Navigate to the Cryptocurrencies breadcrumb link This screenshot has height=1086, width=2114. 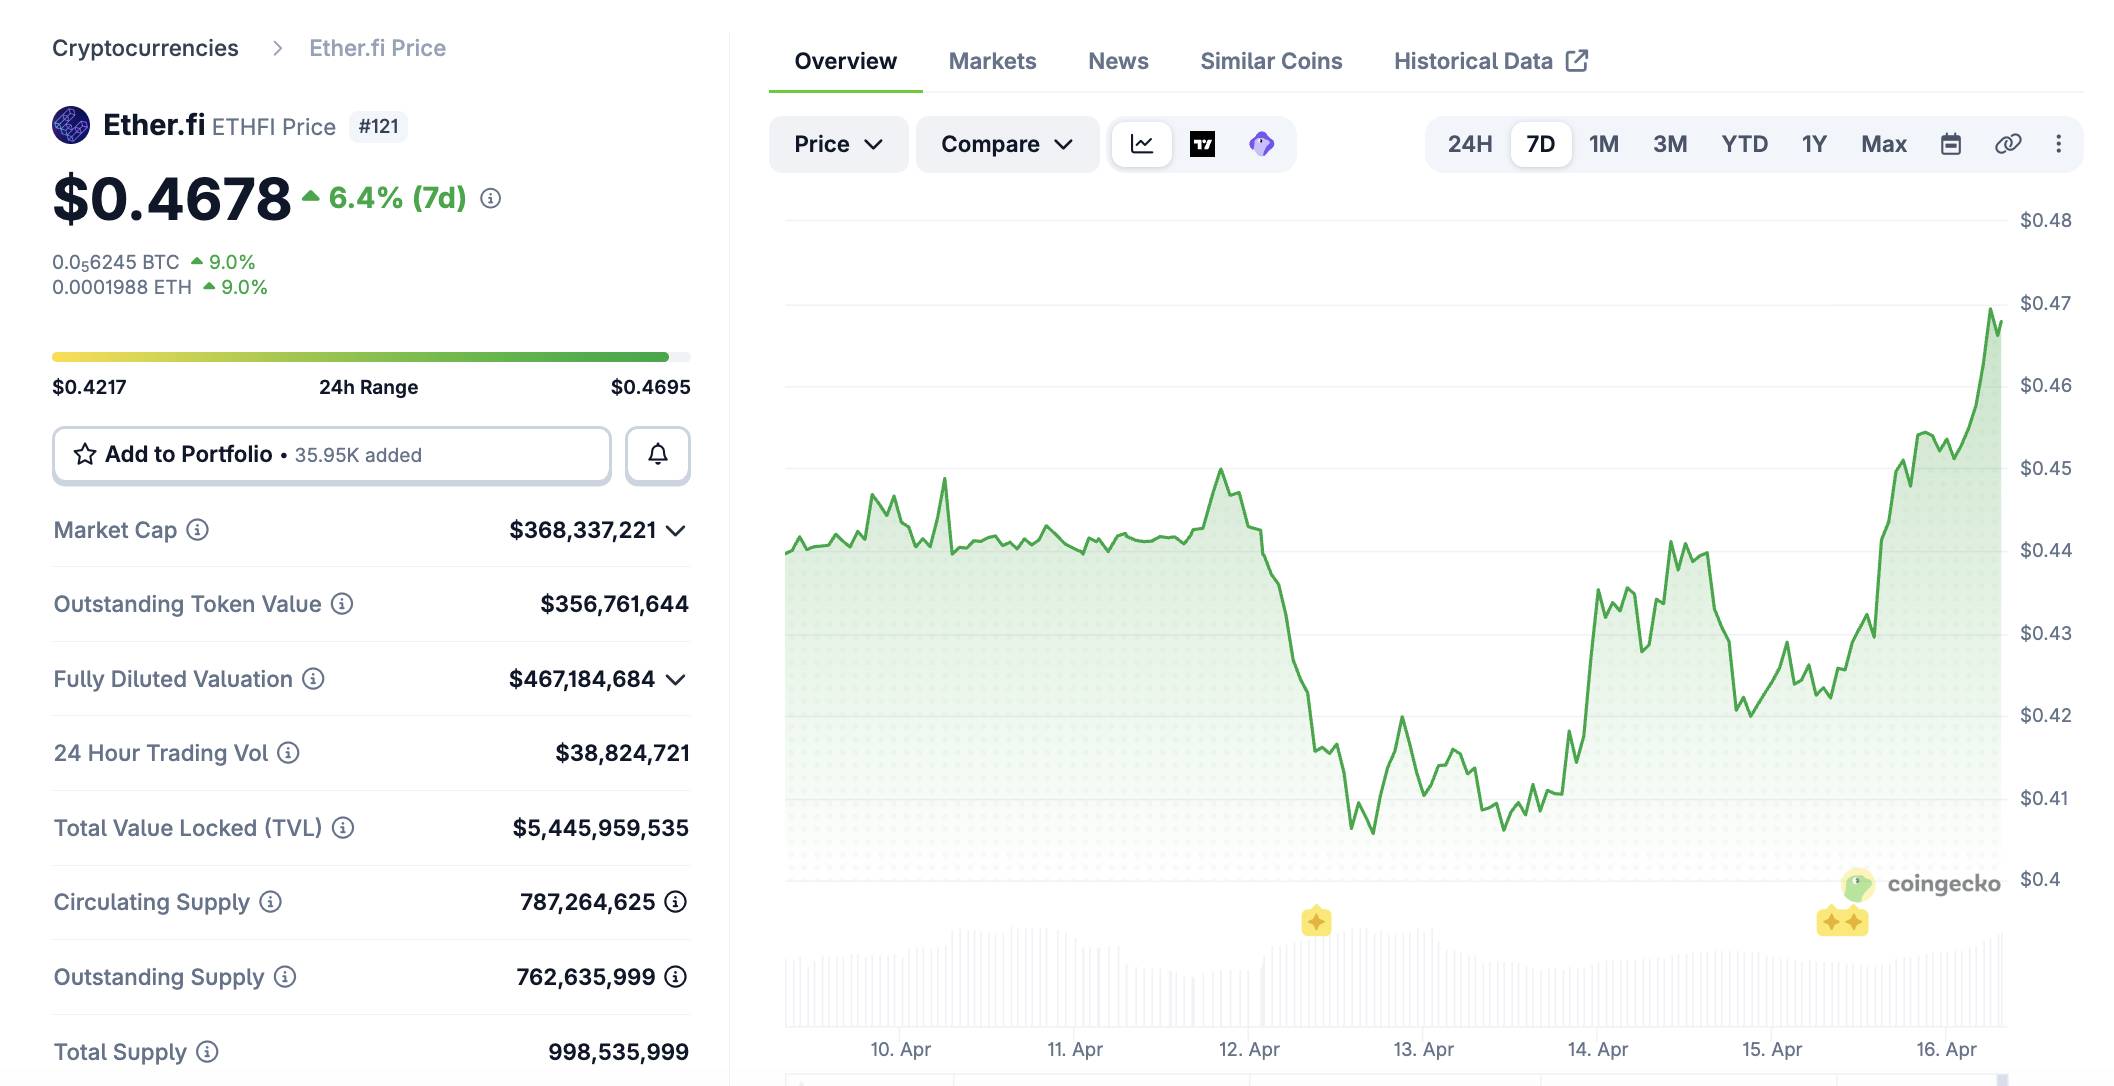[x=146, y=47]
